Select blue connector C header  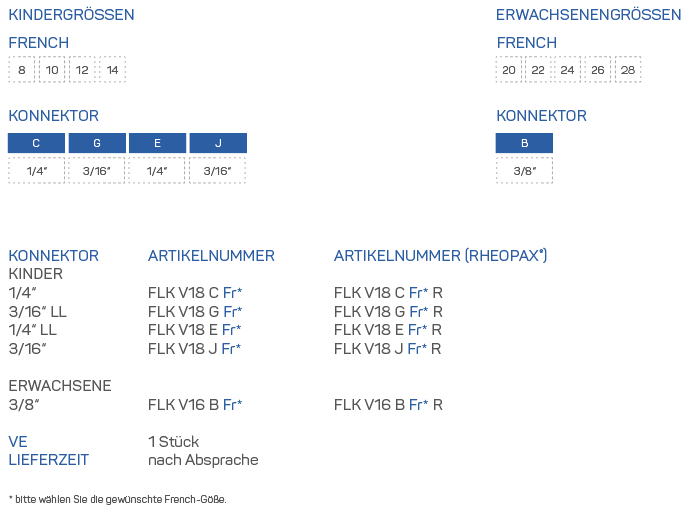coord(36,143)
